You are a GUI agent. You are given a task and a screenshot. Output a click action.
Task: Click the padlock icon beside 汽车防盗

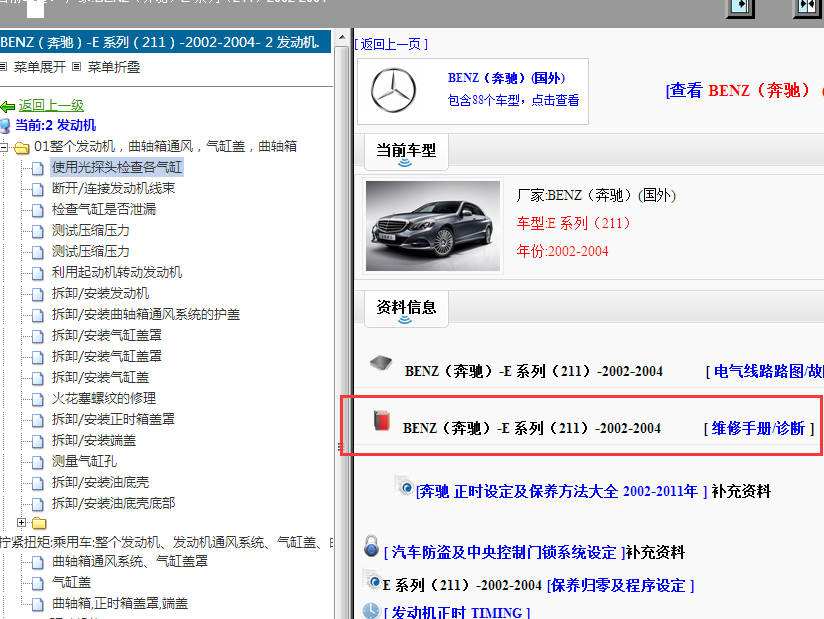(371, 546)
